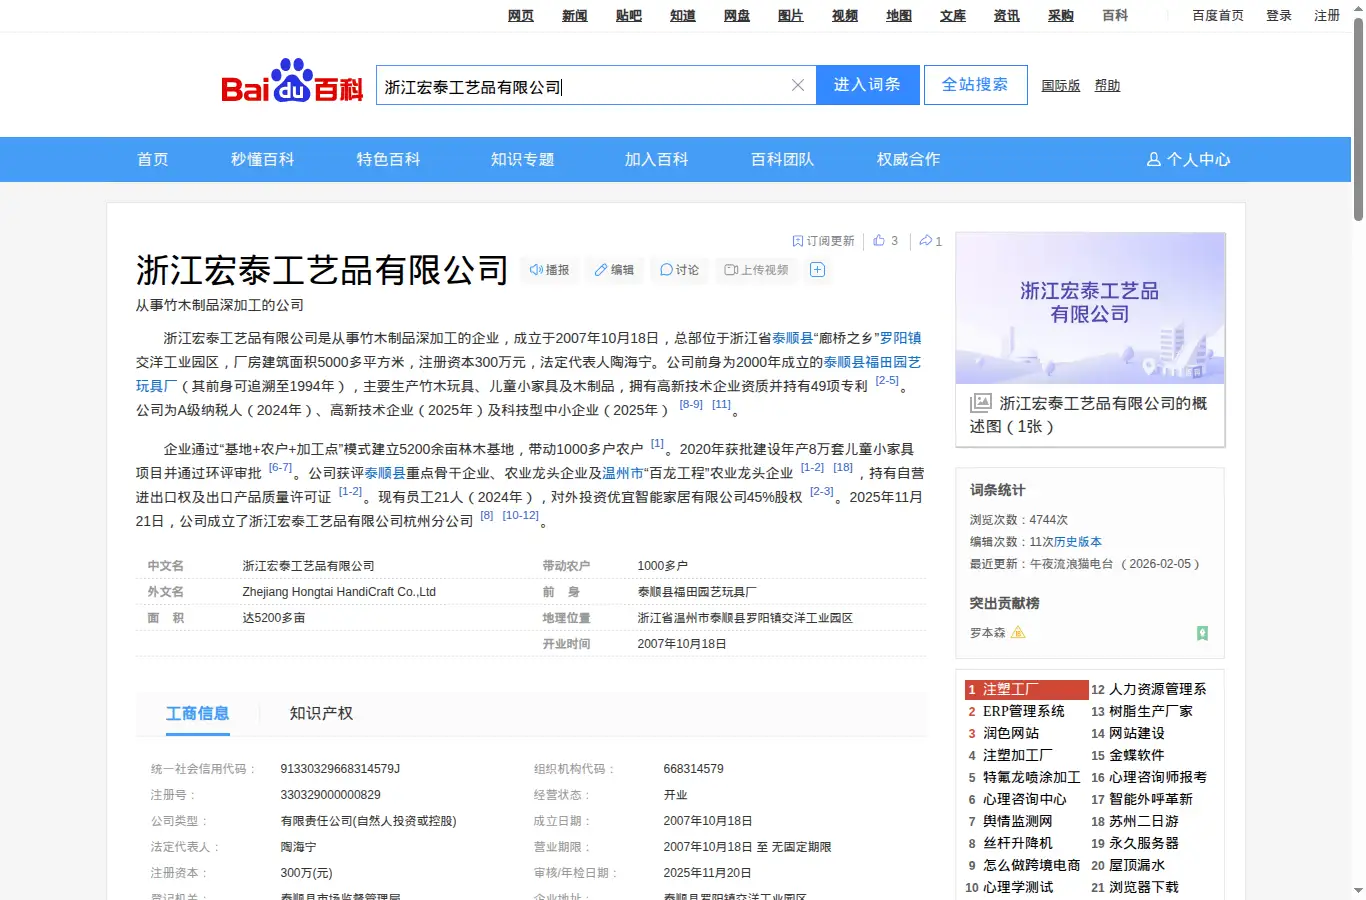Open the 资讯 top link
Viewport: 1366px width, 900px height.
point(1007,15)
